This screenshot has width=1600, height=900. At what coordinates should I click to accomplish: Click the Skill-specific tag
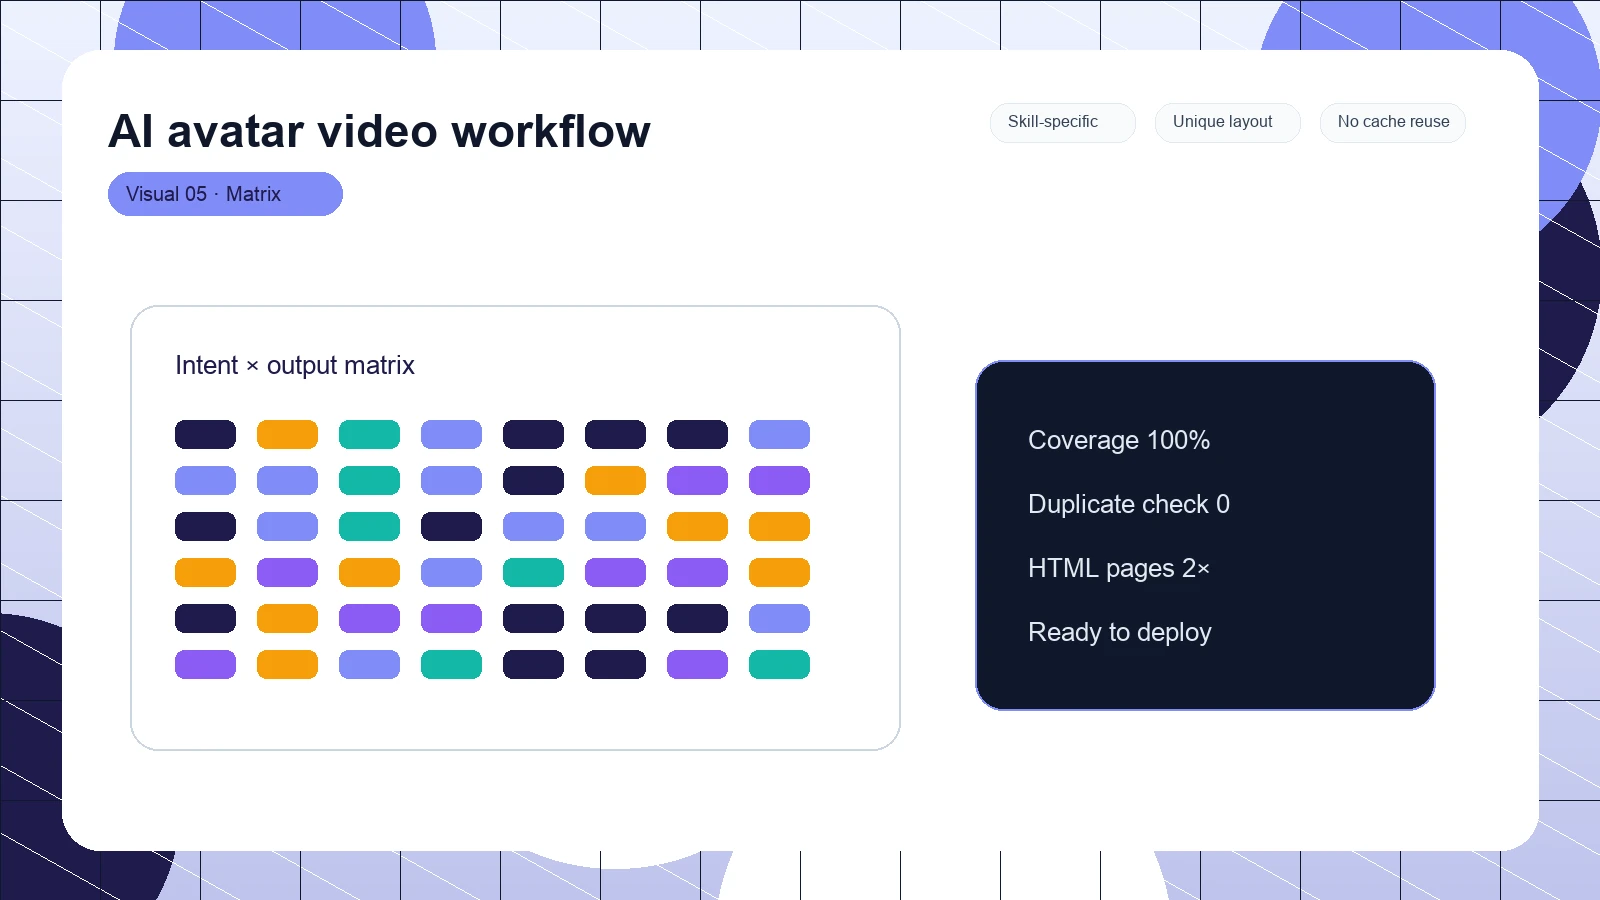1062,122
